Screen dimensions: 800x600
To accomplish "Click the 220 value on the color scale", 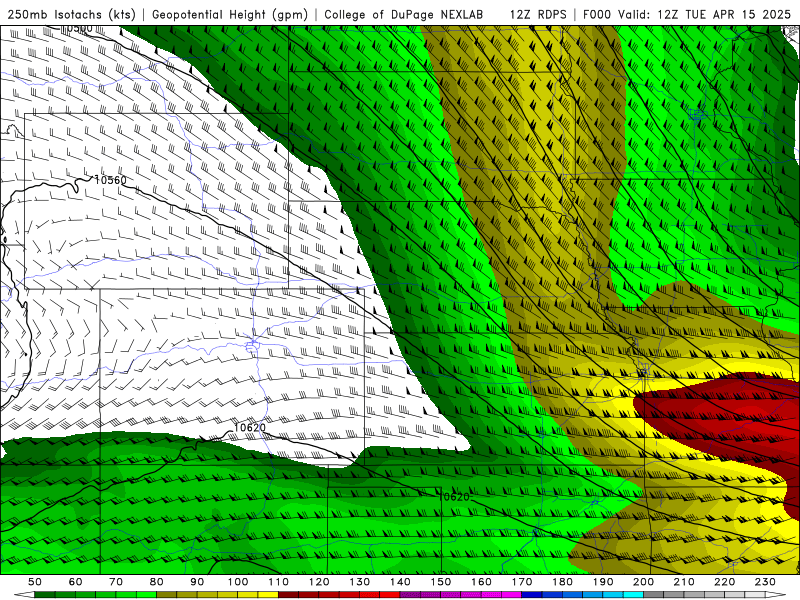I will pos(725,582).
